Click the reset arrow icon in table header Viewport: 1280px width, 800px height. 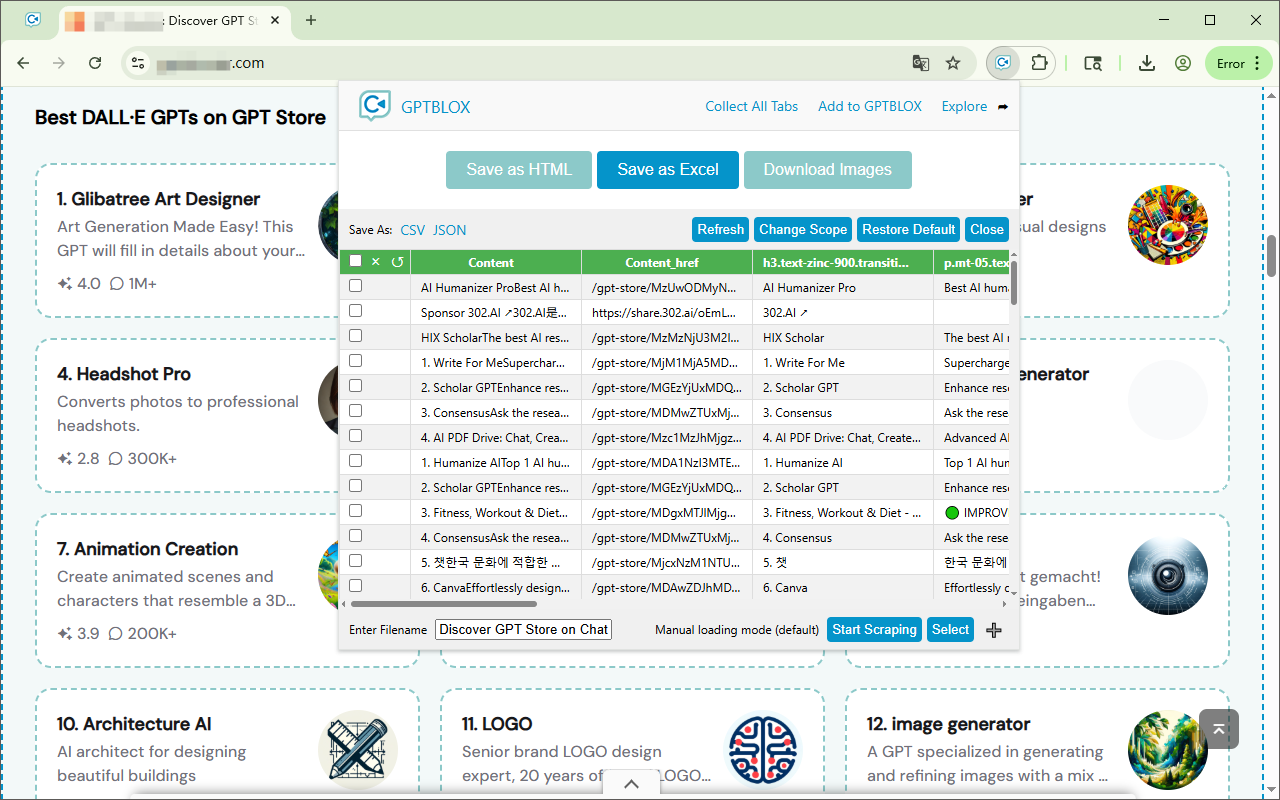click(x=397, y=262)
